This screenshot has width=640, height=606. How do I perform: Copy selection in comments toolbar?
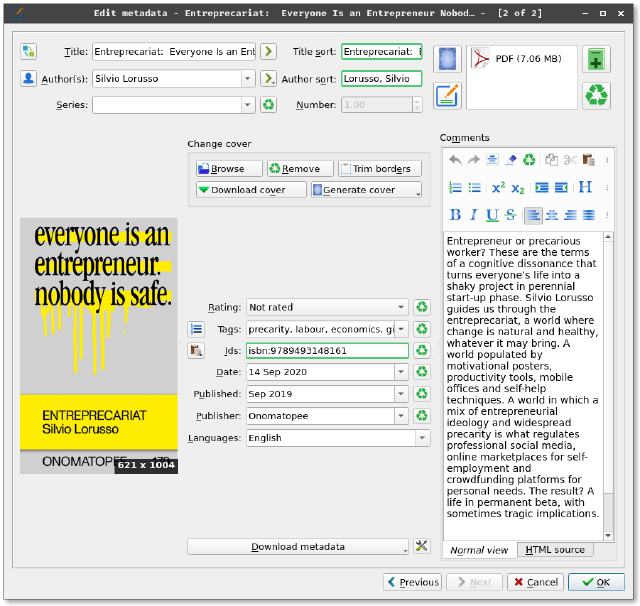point(551,160)
